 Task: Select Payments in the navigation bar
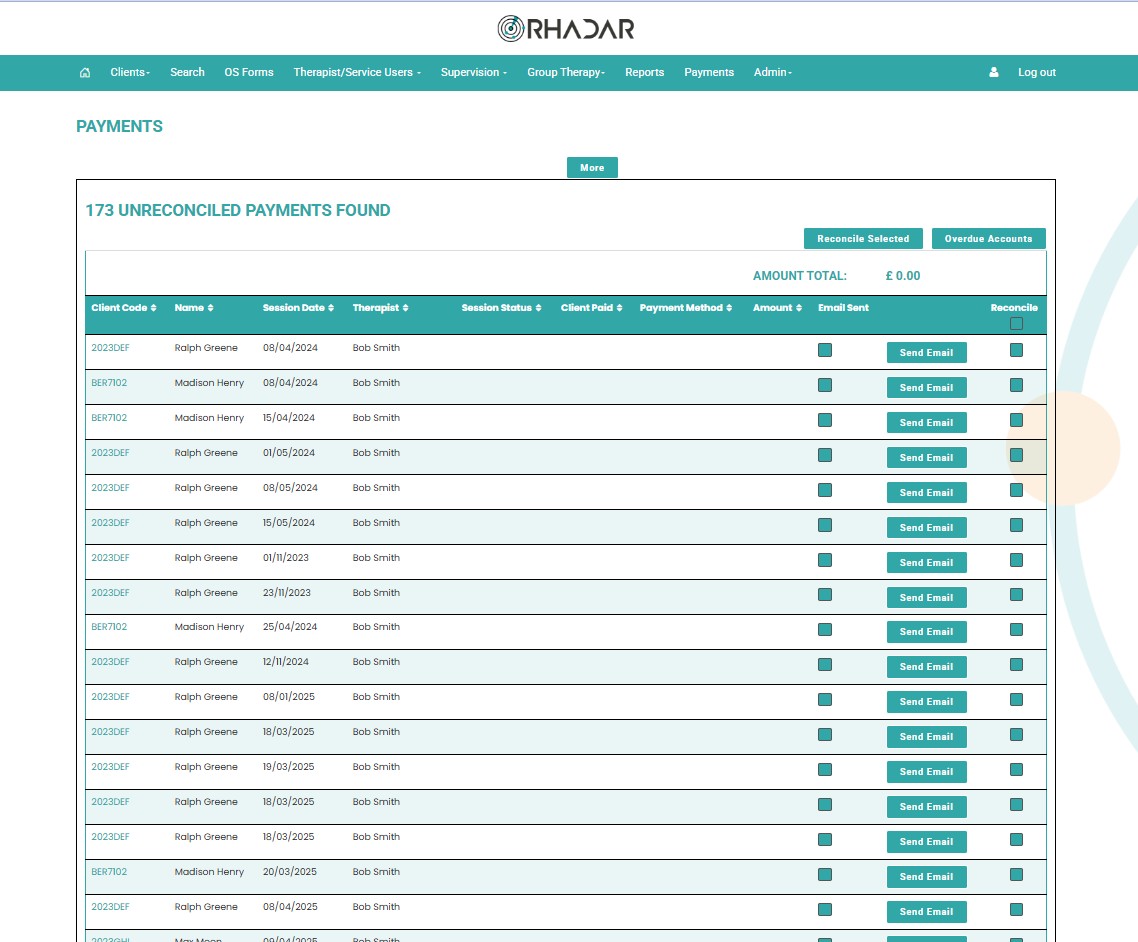pyautogui.click(x=709, y=73)
